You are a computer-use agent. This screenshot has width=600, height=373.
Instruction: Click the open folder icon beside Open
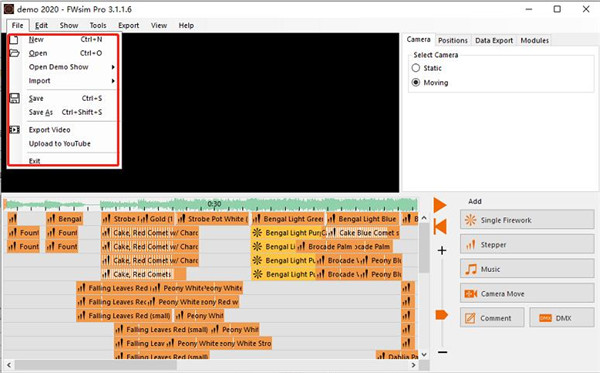click(14, 53)
